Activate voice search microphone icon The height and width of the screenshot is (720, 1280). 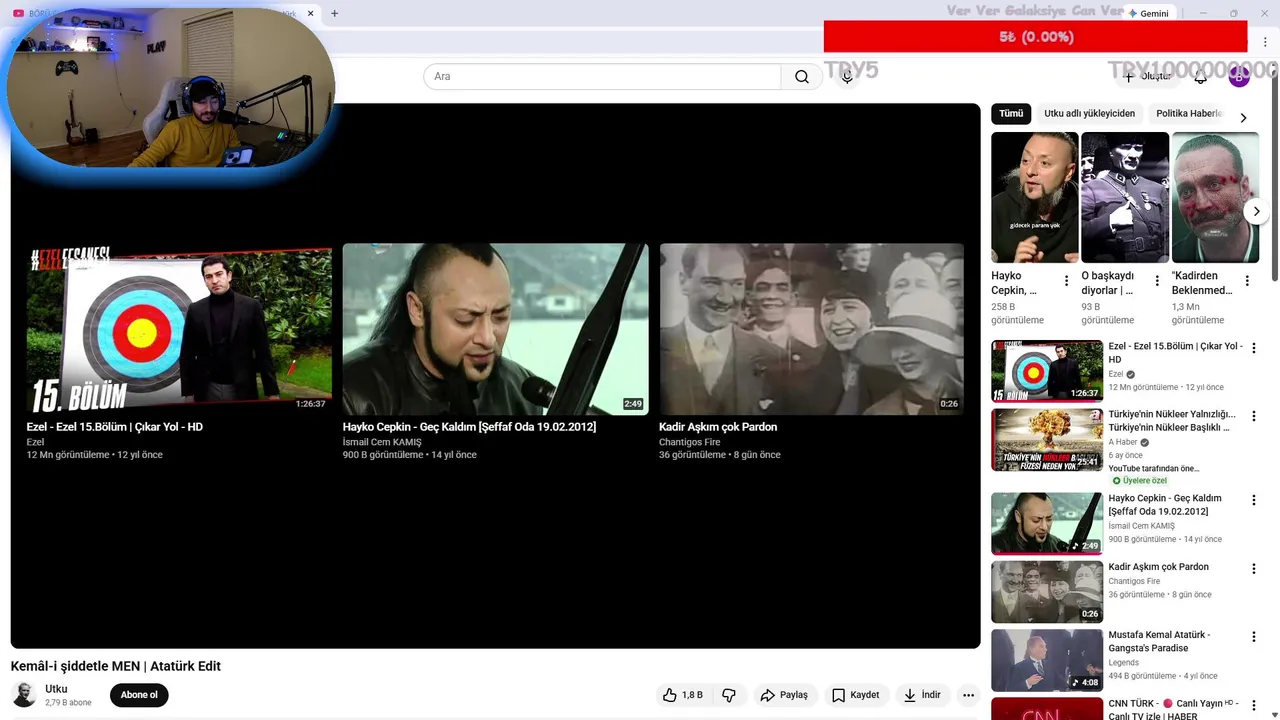click(847, 77)
